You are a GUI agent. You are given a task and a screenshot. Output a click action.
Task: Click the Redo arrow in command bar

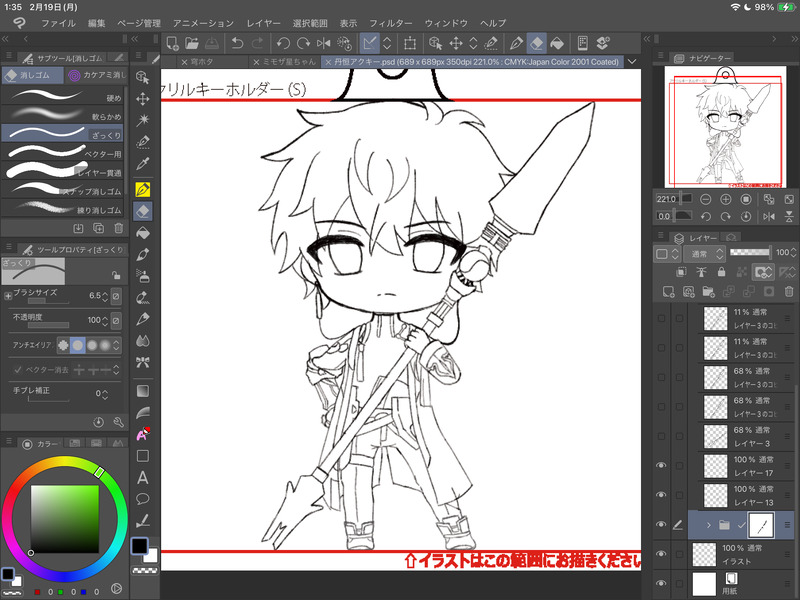pyautogui.click(x=257, y=43)
